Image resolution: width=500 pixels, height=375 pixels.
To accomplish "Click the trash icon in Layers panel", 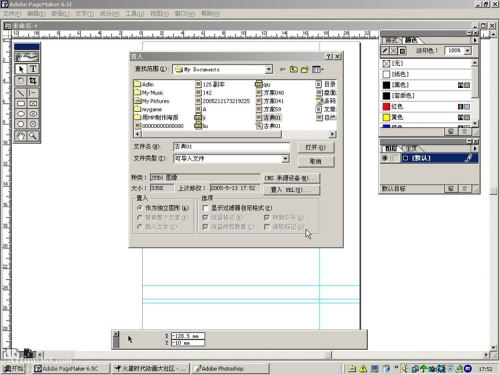I will pyautogui.click(x=464, y=189).
